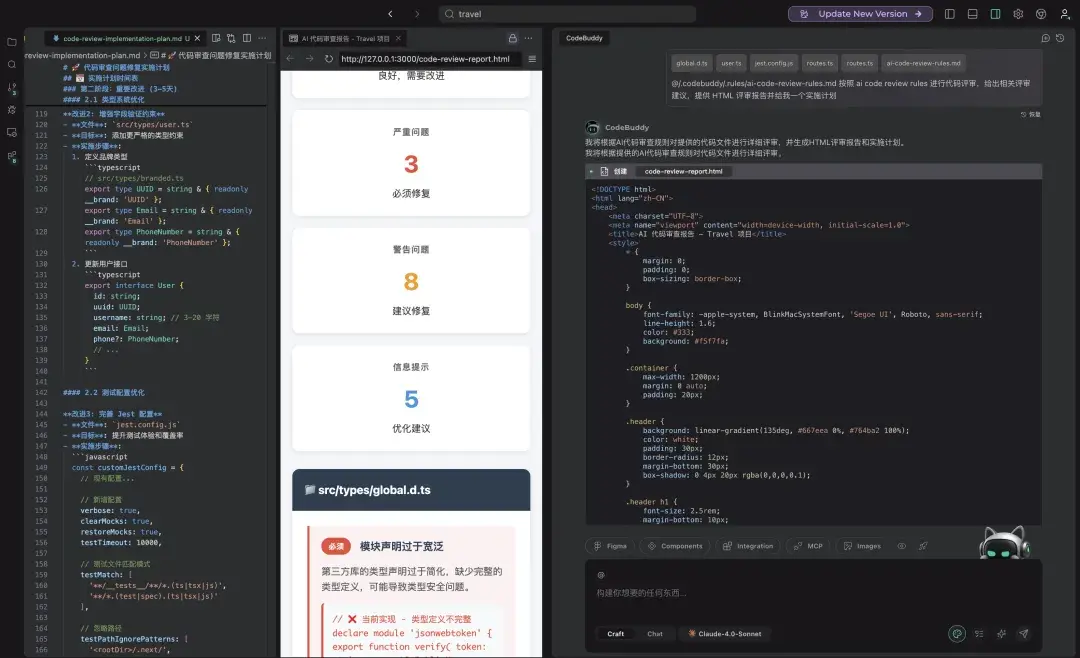Open markdown preview for the implementation plan

[217, 38]
